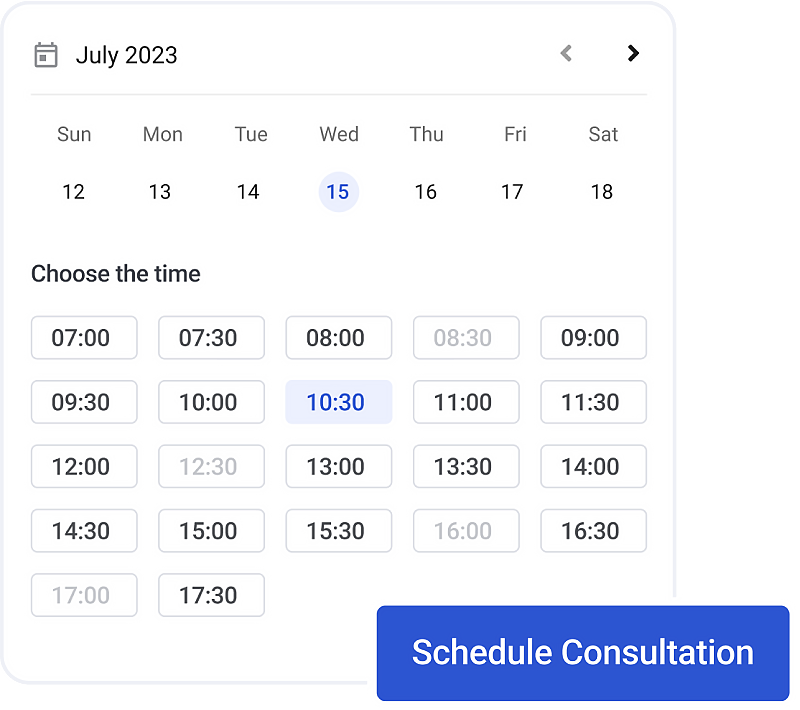Choose Thursday 16 as the date
Viewport: 800px width, 710px height.
click(426, 192)
